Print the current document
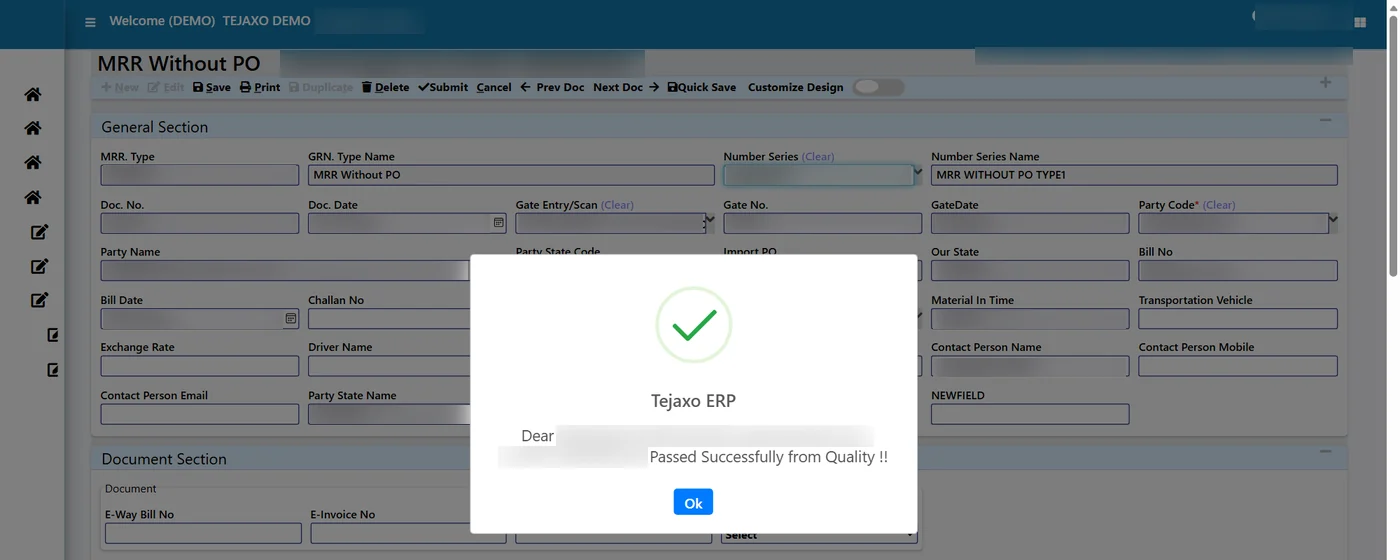Screen dimensions: 1400x560 (260, 87)
